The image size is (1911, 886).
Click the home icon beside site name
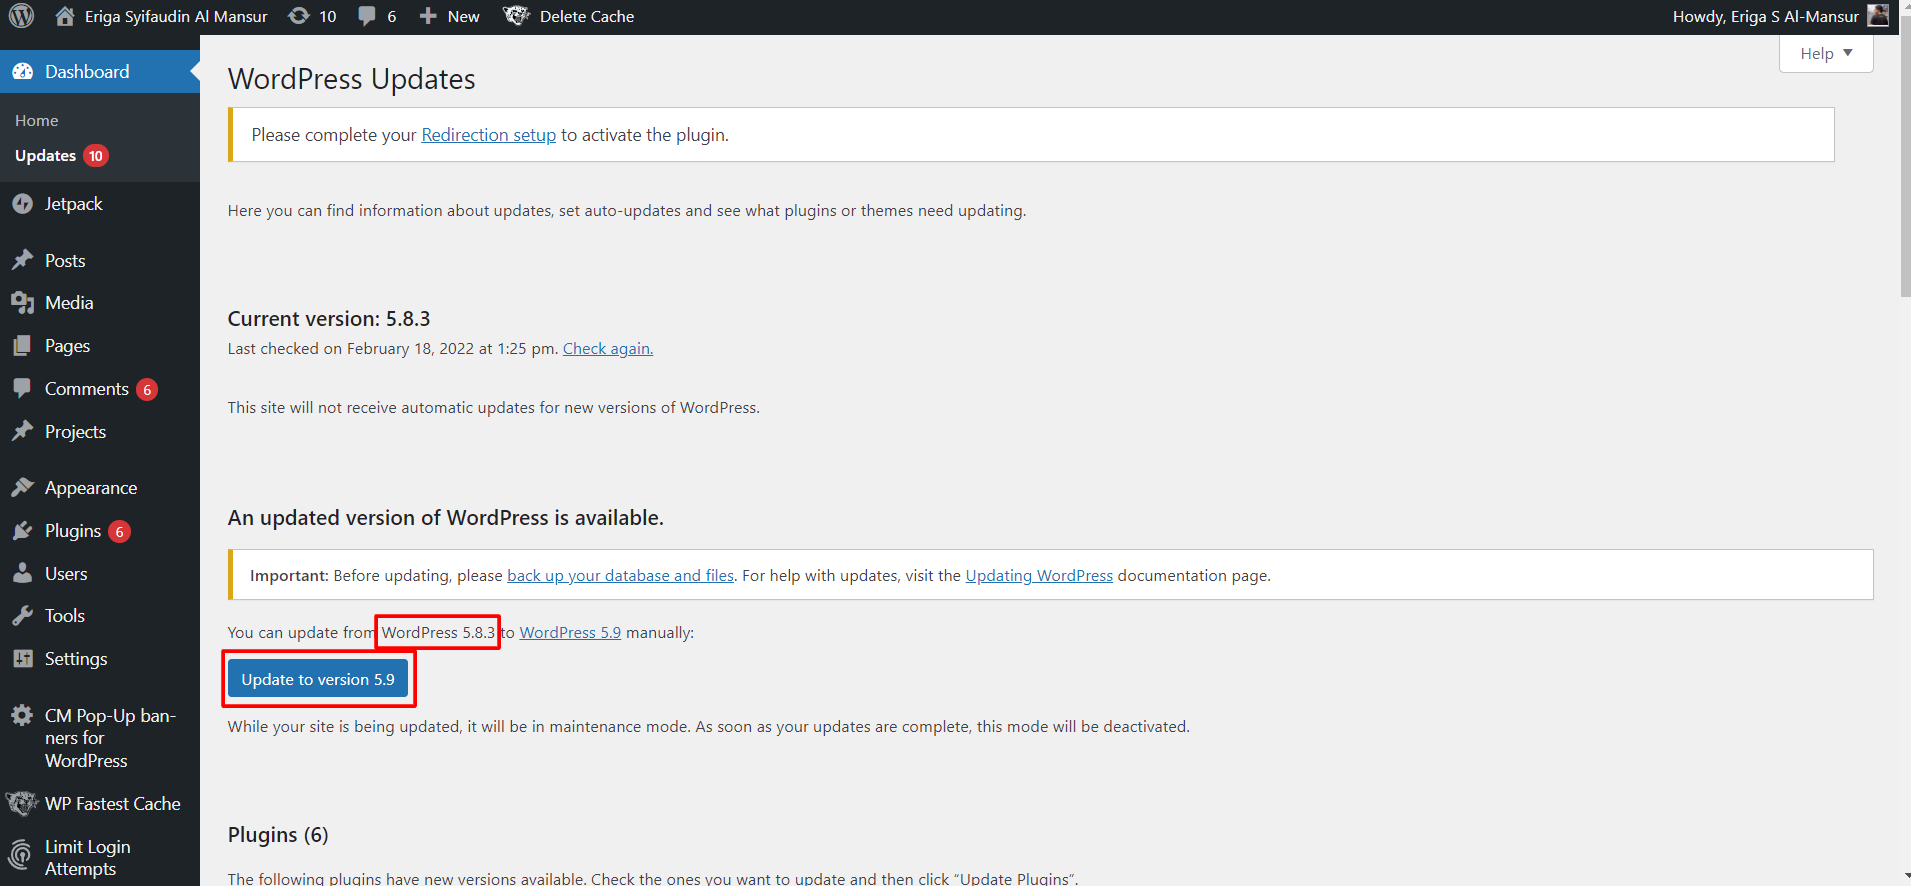(x=65, y=16)
